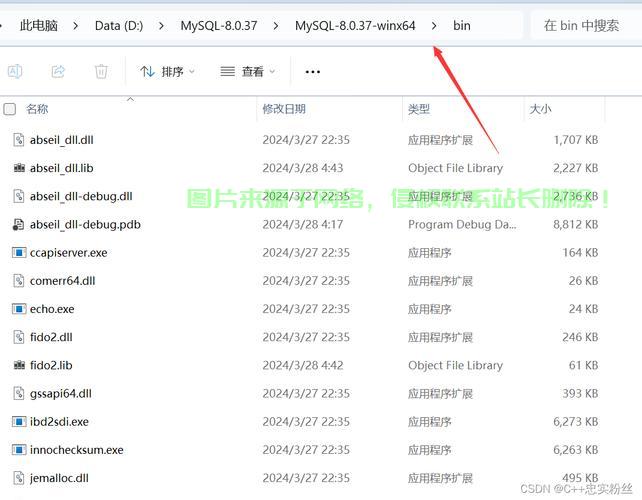Click the 164 KB size cell
642x500 pixels.
(x=580, y=253)
